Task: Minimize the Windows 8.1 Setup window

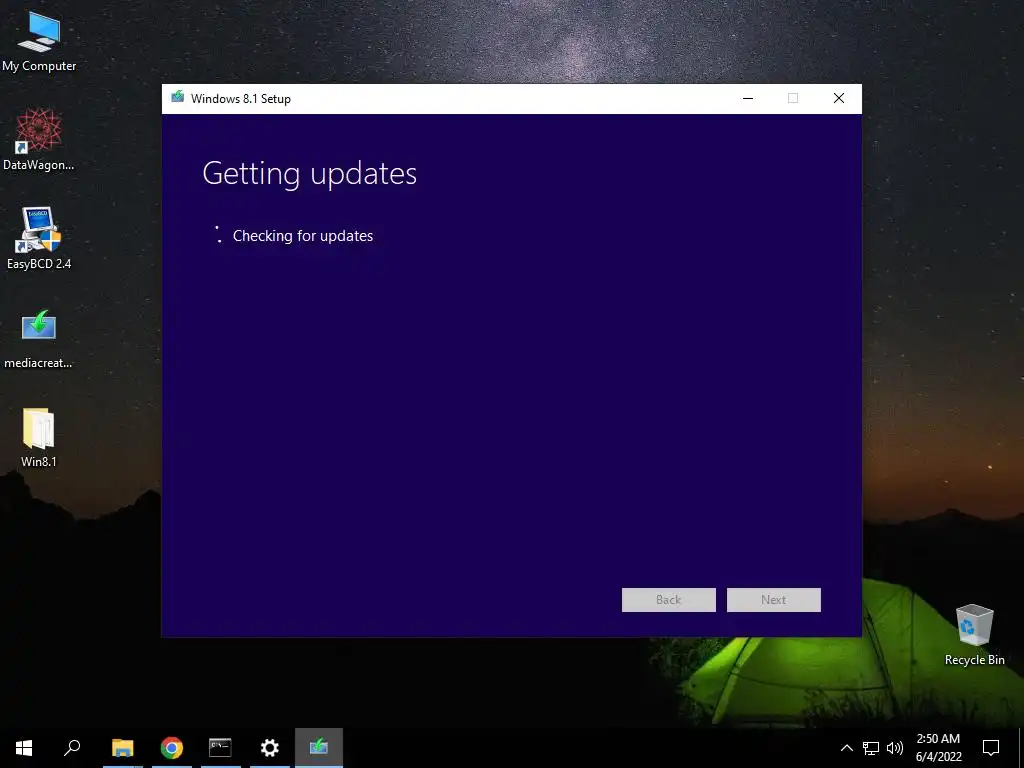Action: point(748,99)
